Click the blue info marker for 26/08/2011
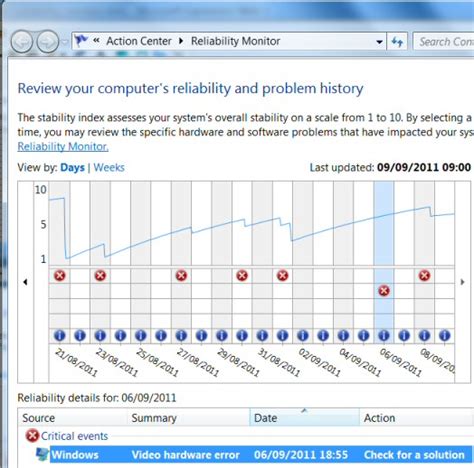Image resolution: width=474 pixels, height=468 pixels. pyautogui.click(x=161, y=335)
